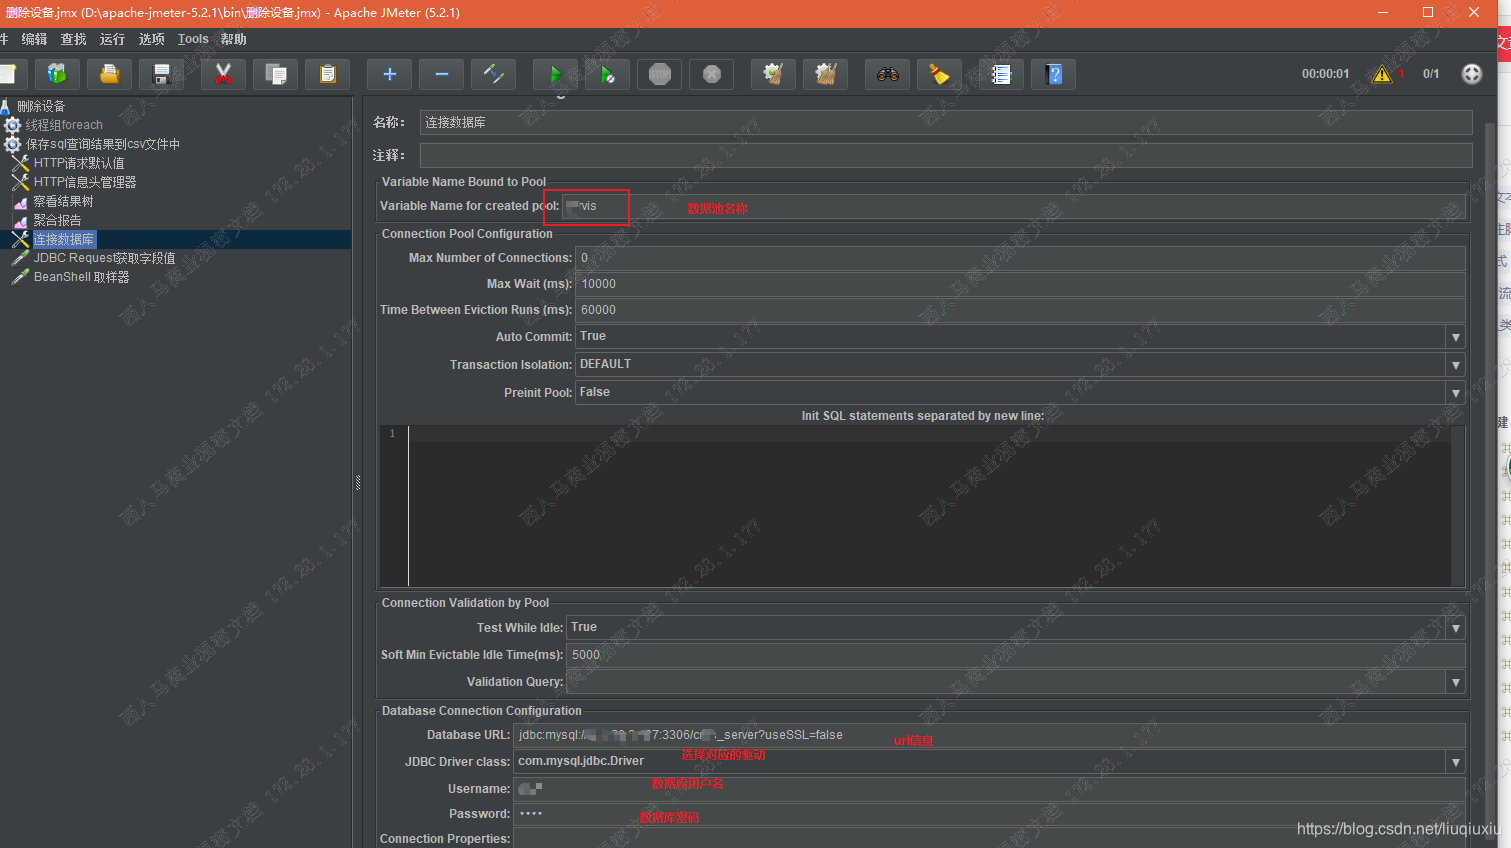1511x848 pixels.
Task: Click the Search binoculars icon
Action: [x=887, y=74]
